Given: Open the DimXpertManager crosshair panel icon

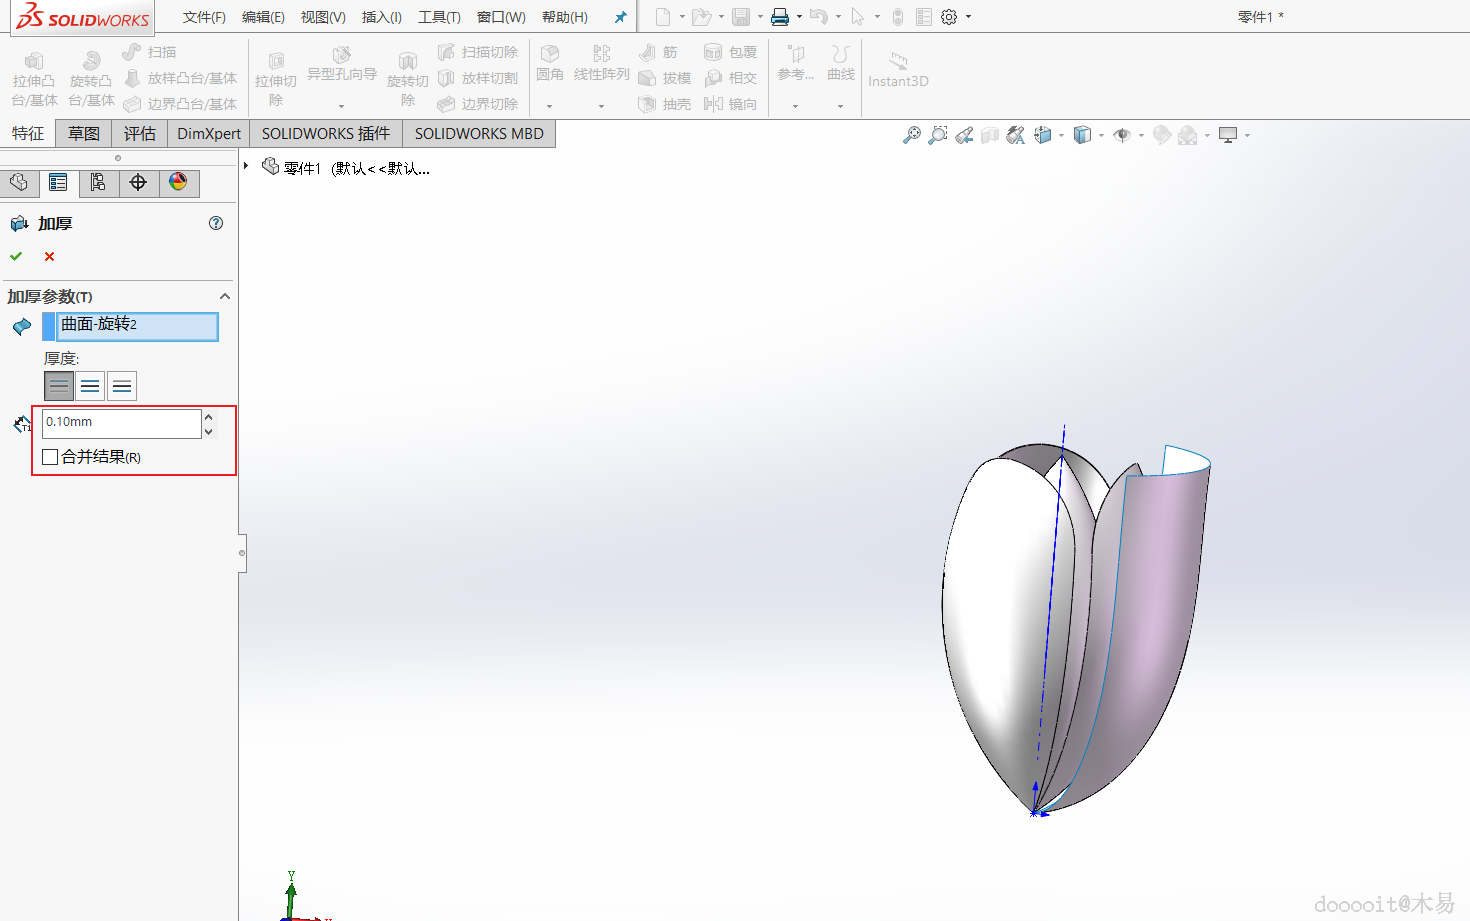Looking at the screenshot, I should point(138,183).
